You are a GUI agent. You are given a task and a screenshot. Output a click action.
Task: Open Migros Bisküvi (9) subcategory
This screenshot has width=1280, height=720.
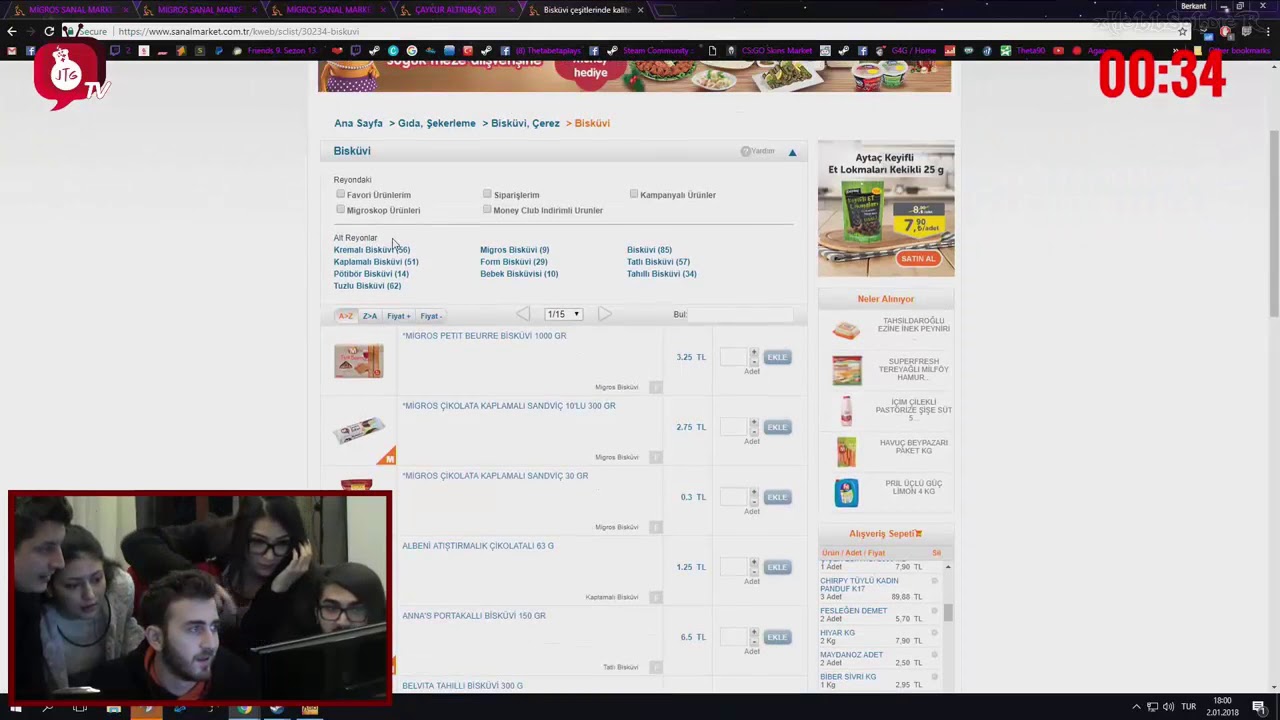click(514, 250)
